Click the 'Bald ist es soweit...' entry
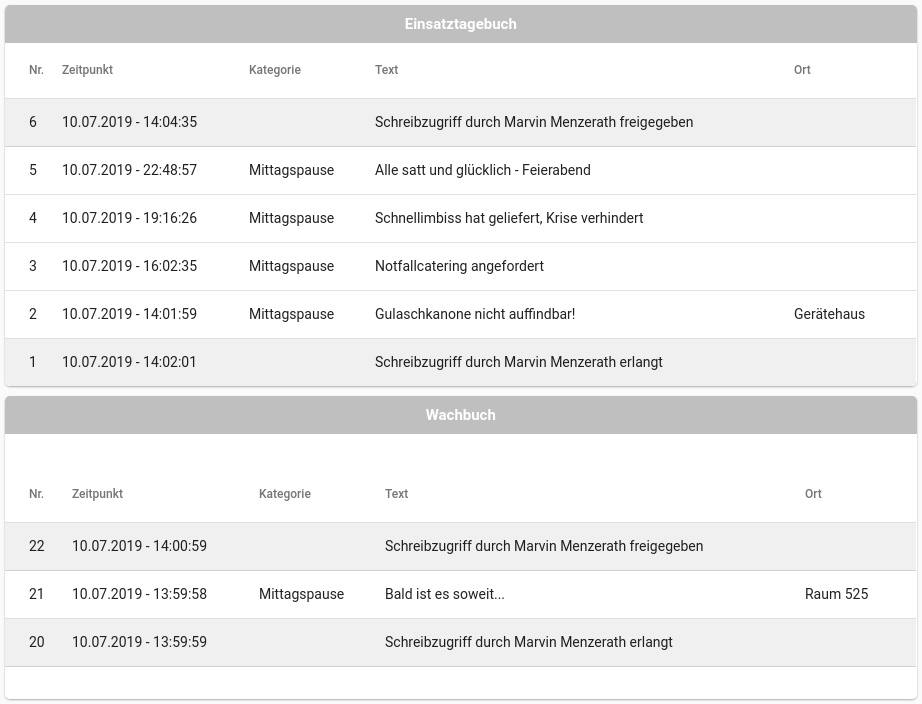Screen dimensions: 922x704 click(445, 594)
